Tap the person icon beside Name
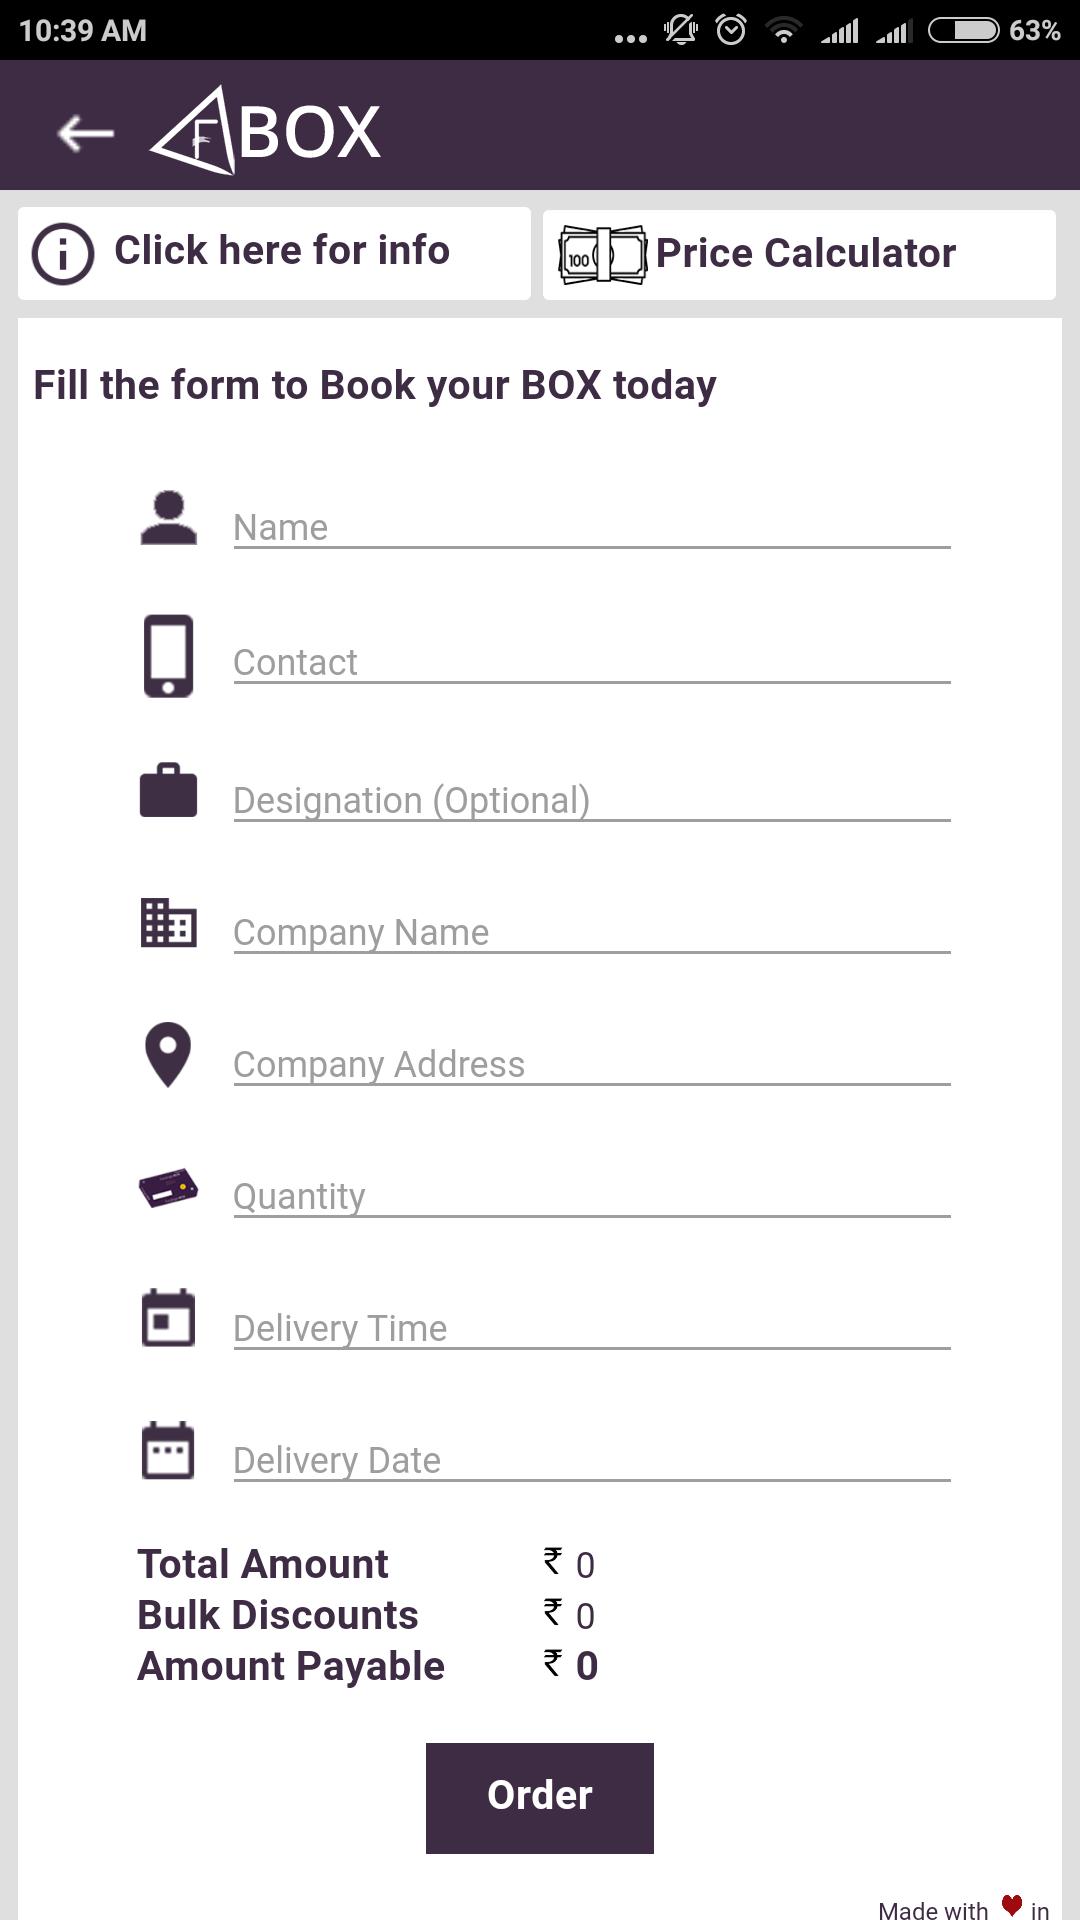This screenshot has height=1920, width=1080. [168, 518]
